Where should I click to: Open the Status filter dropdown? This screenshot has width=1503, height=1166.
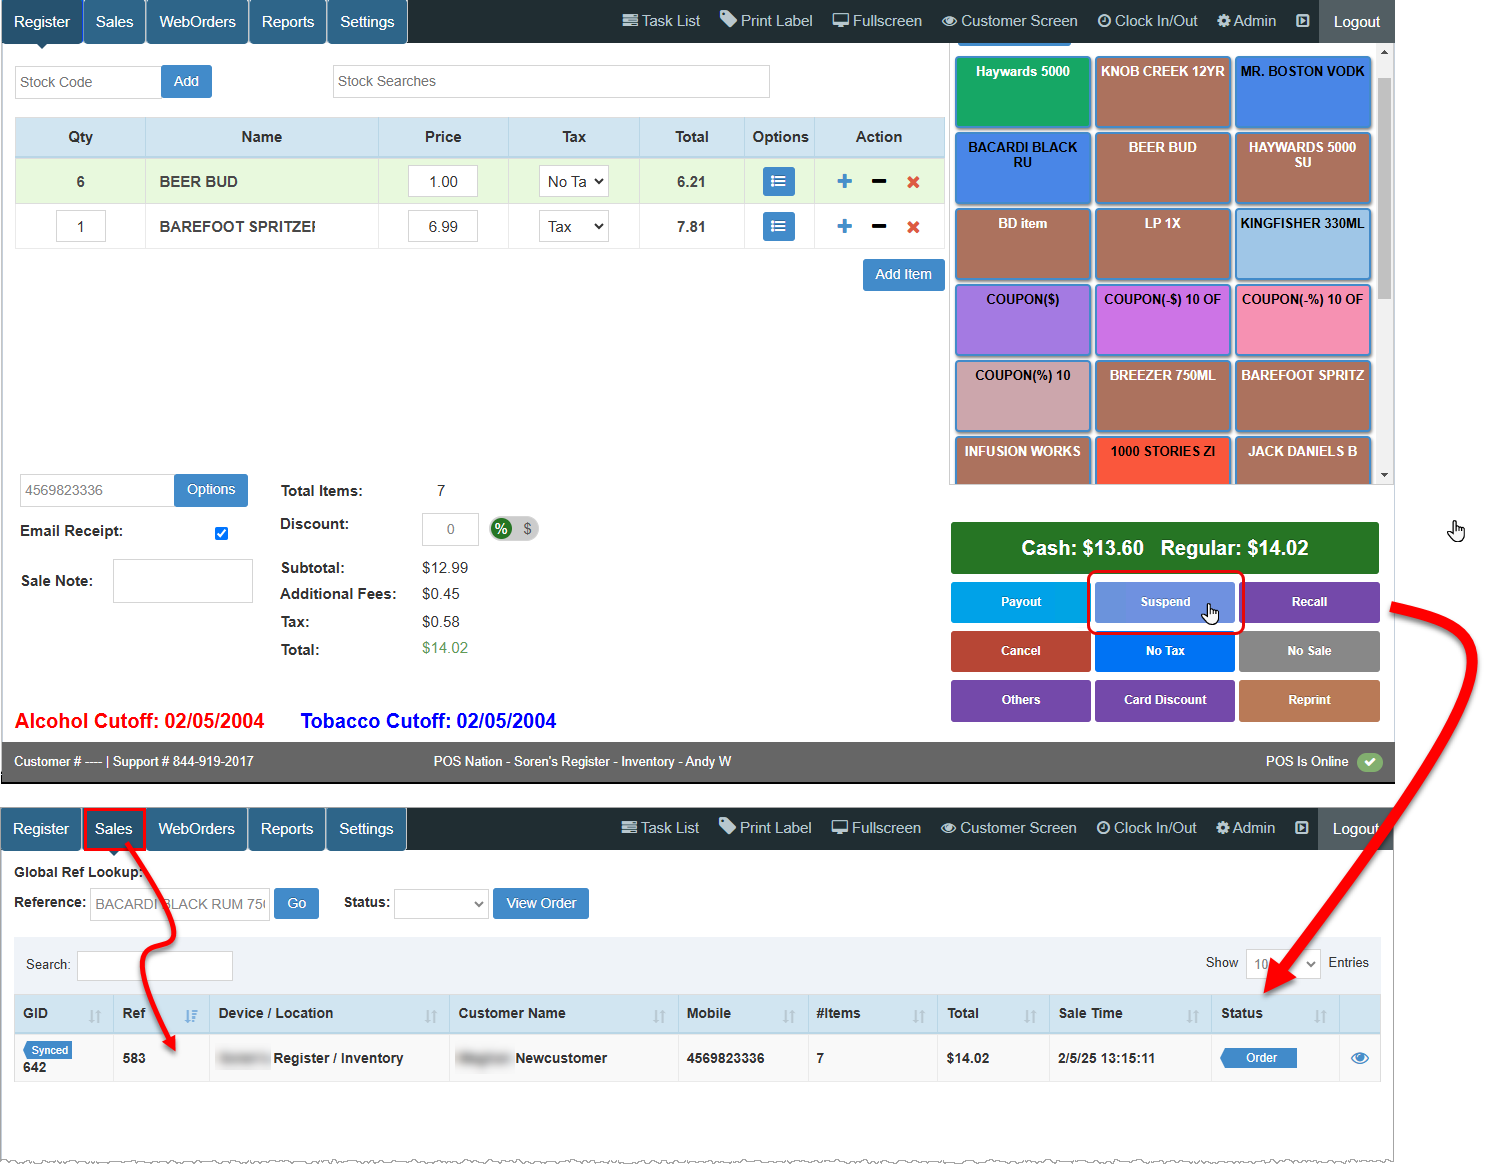pyautogui.click(x=441, y=903)
